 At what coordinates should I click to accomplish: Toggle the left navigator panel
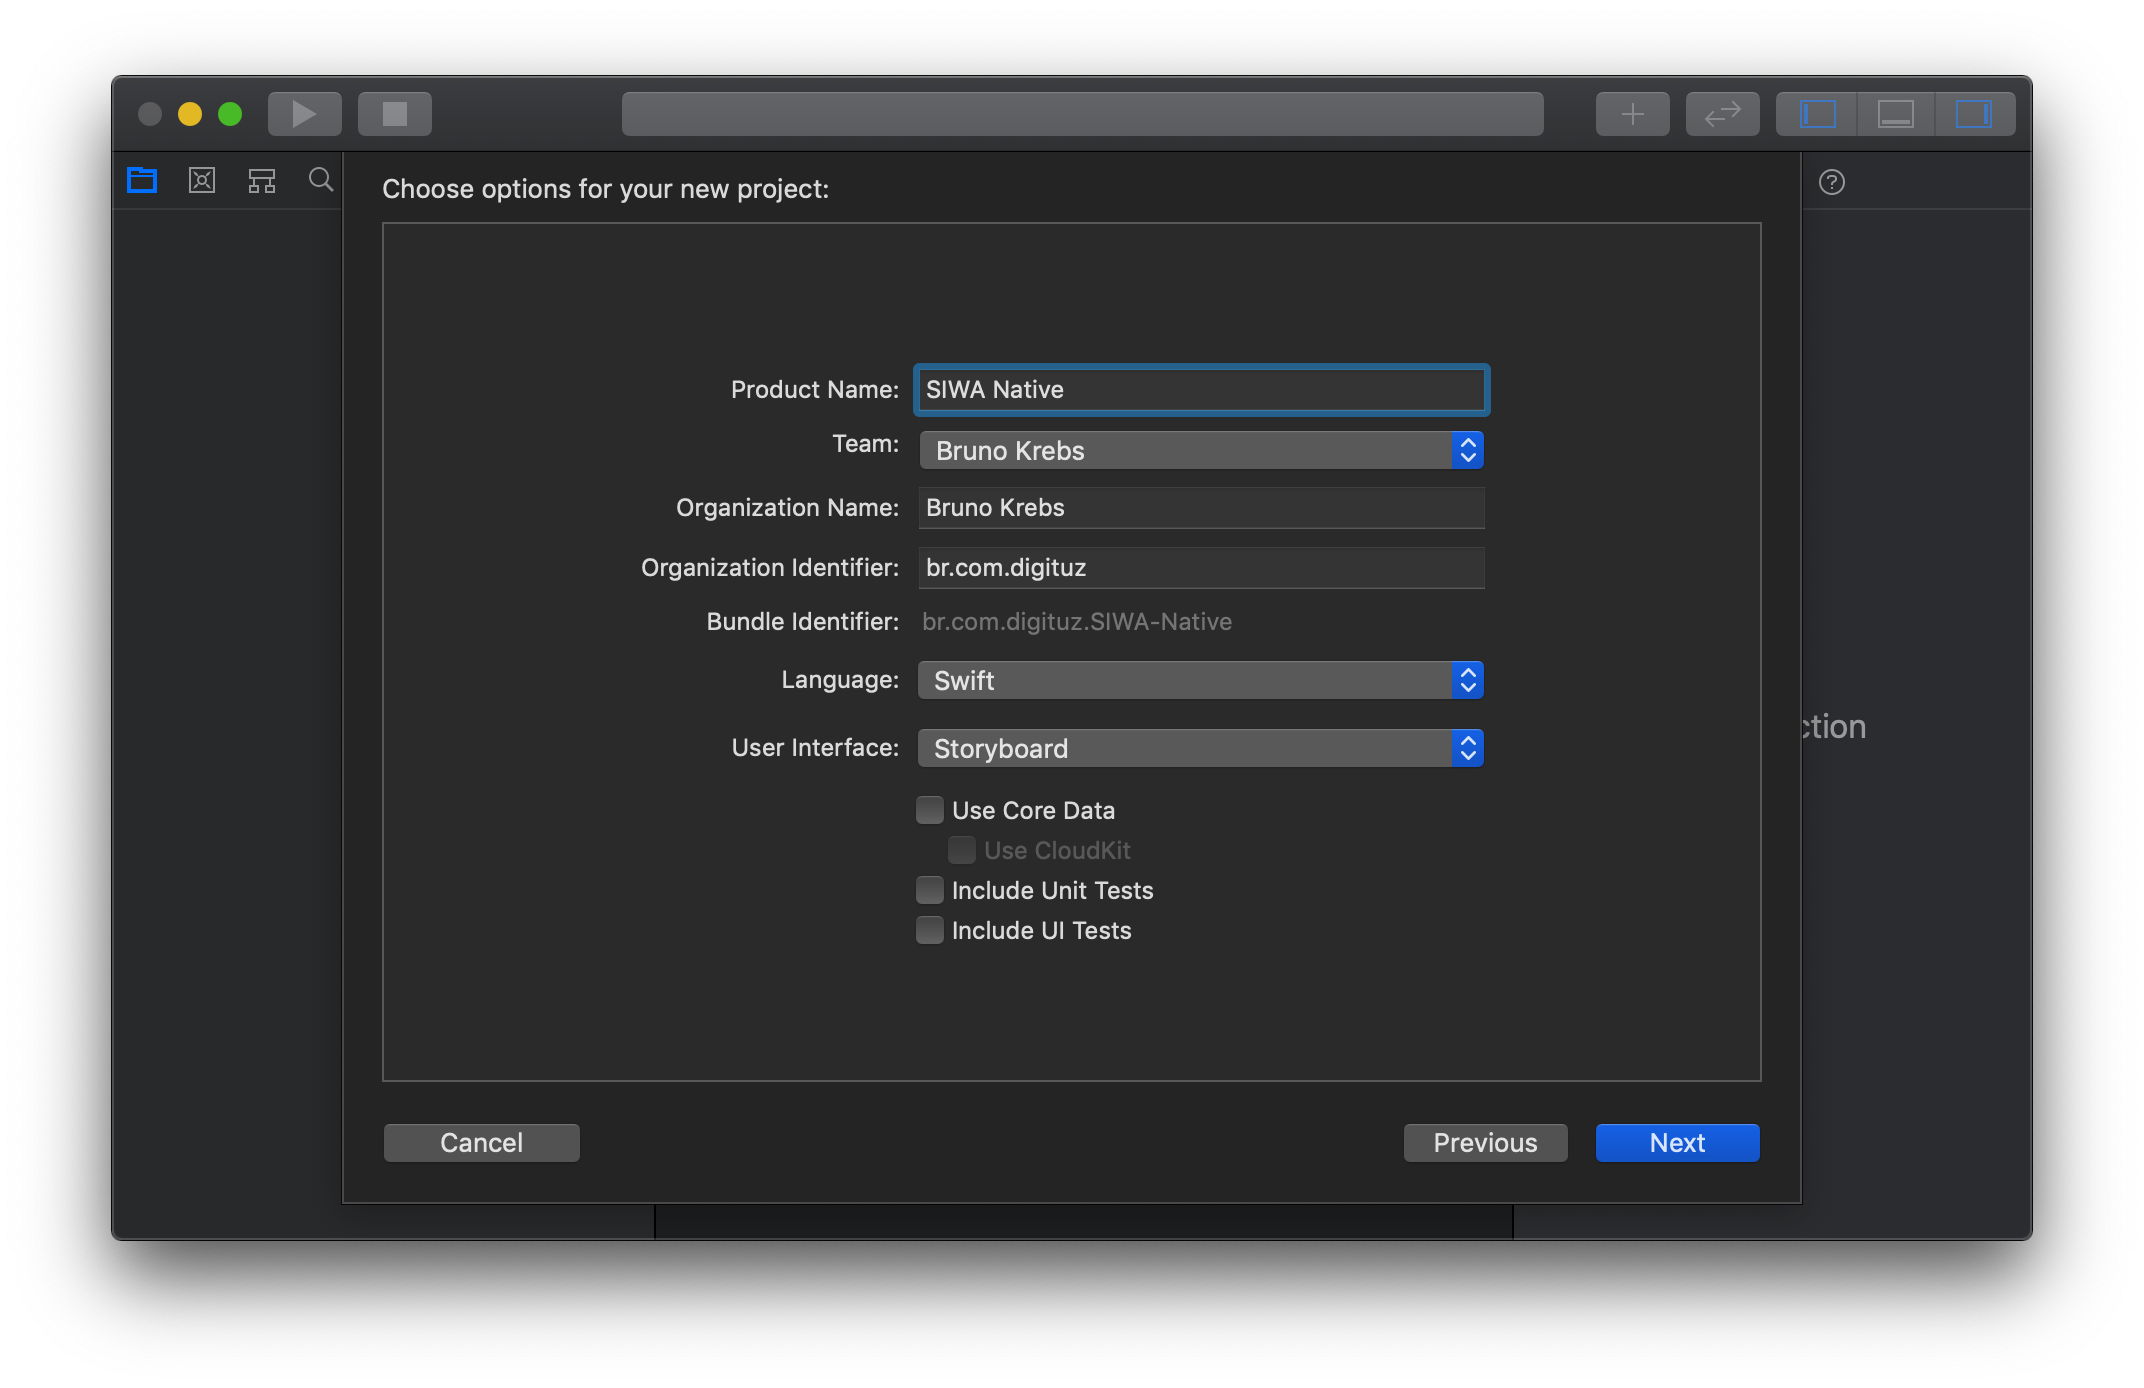coord(1817,114)
